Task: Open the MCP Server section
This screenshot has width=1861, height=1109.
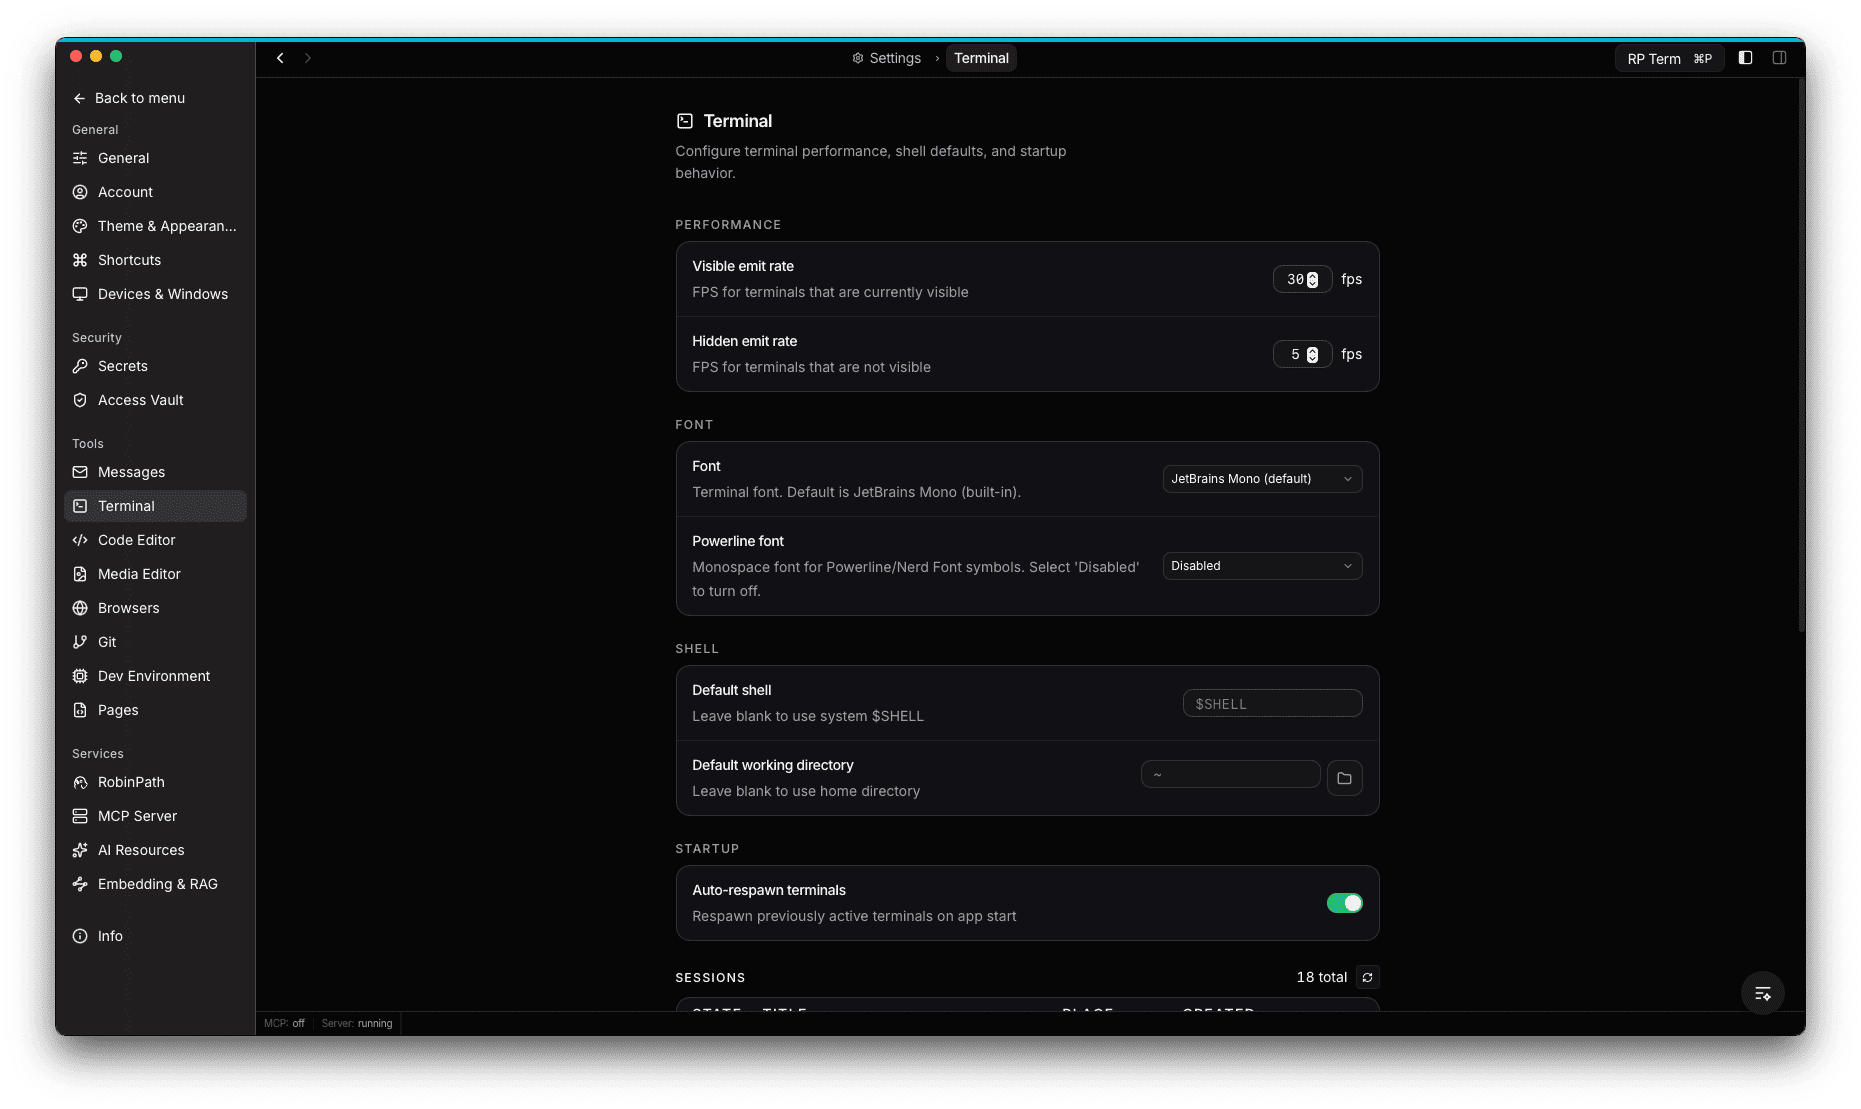Action: (x=136, y=816)
